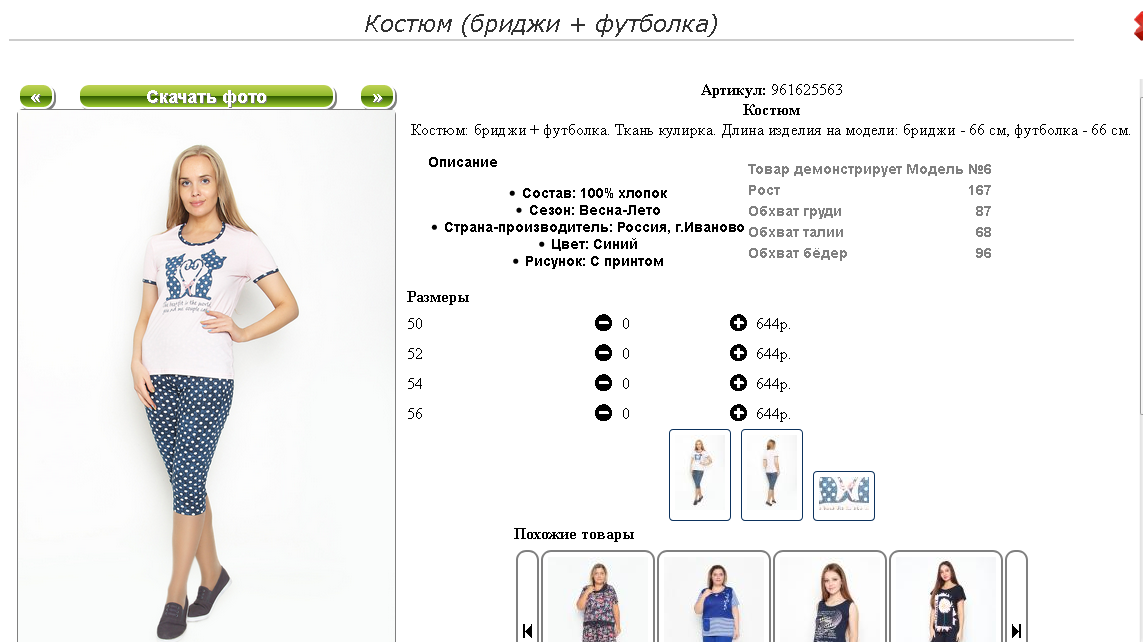Open similar item with blue striped outfit

tap(714, 598)
